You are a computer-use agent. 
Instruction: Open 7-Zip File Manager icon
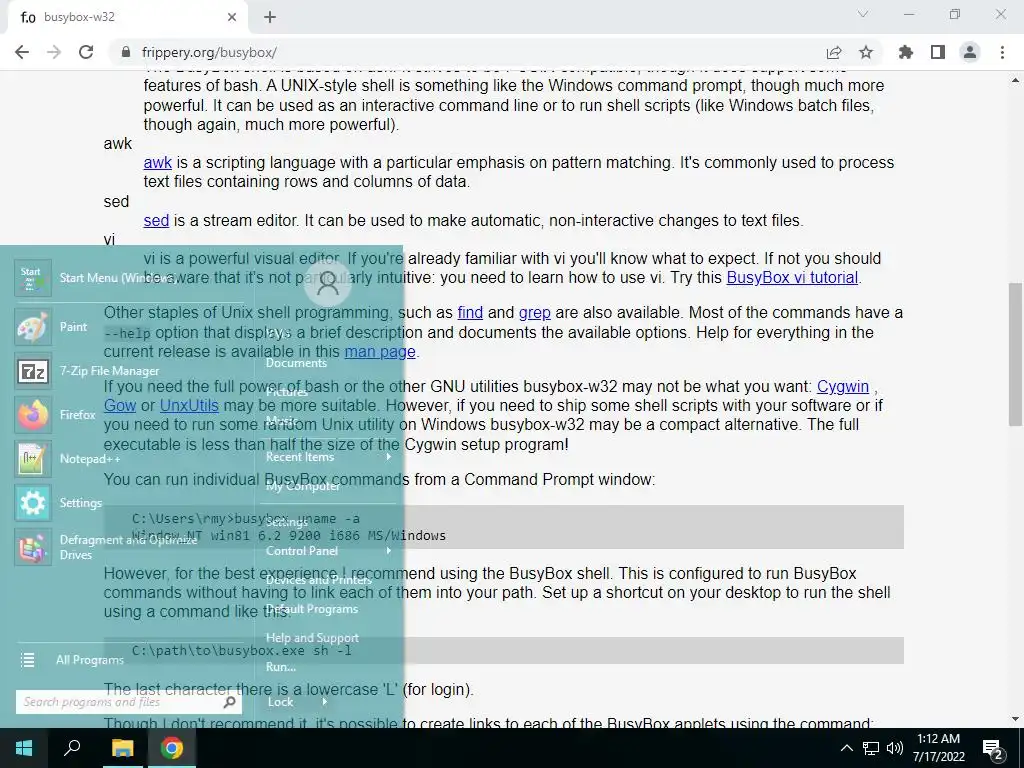coord(33,371)
